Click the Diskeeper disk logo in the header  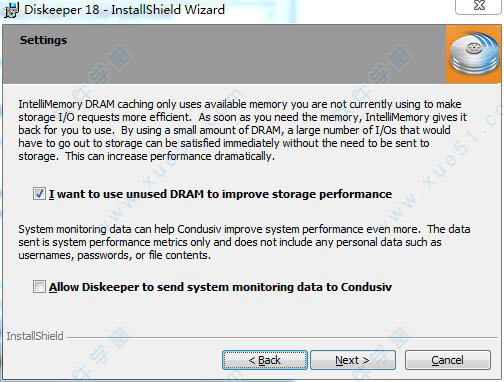tap(473, 55)
